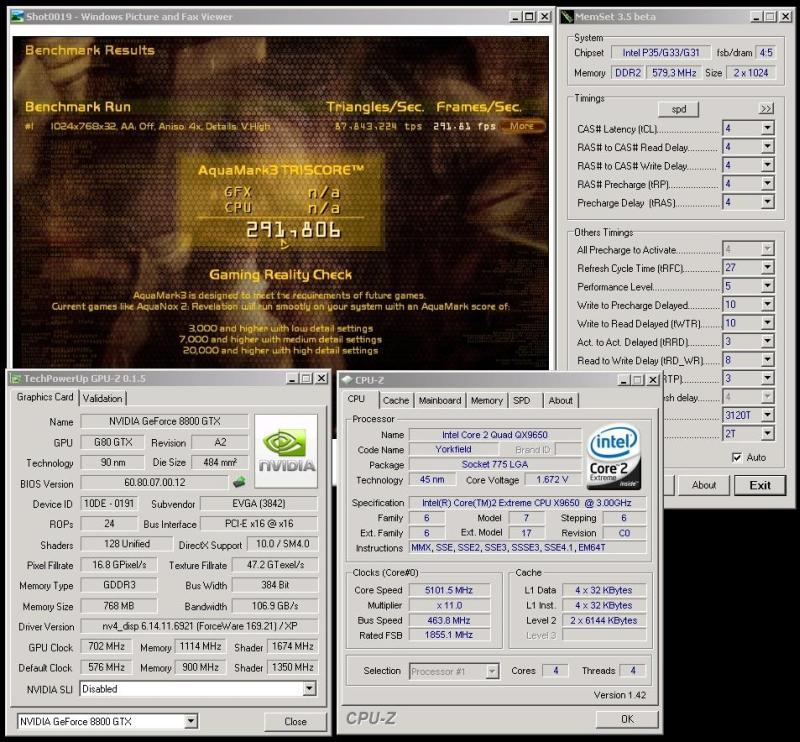Screen dimensions: 800x742
Task: Click the >> expand button in MemSet
Action: [766, 109]
